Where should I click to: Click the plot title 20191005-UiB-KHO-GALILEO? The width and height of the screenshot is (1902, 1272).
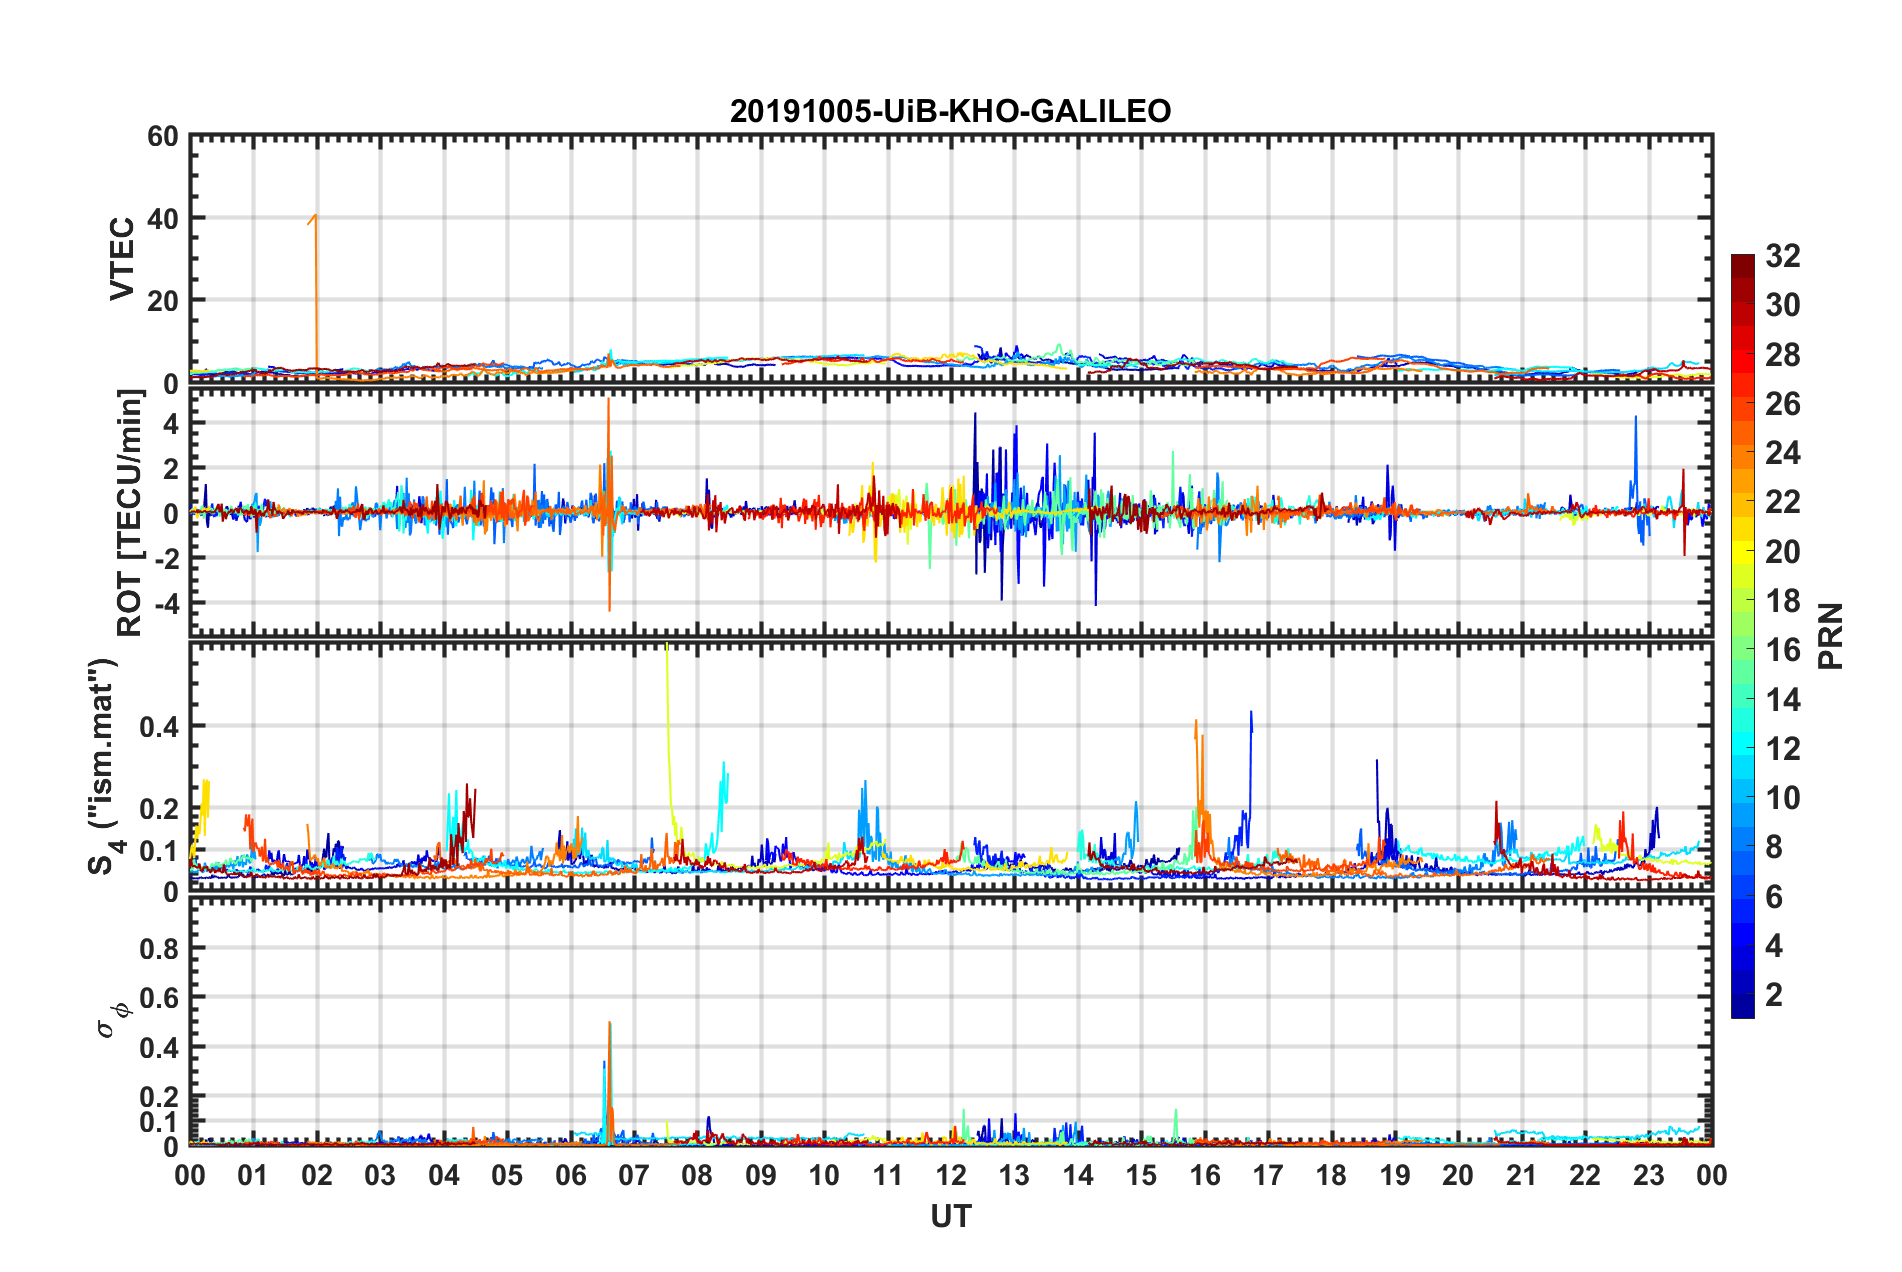[x=950, y=111]
